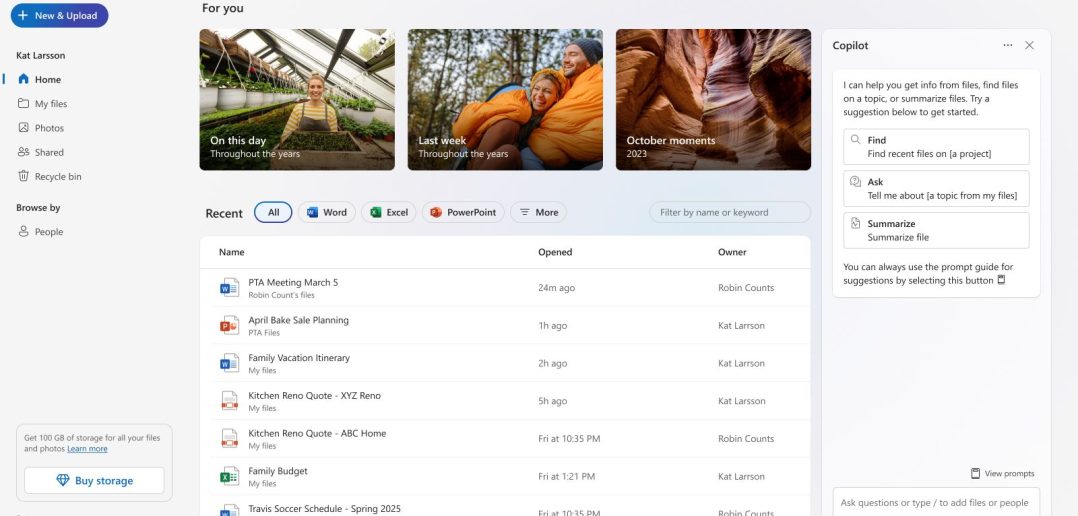Click the Filter by name or keyword field
This screenshot has height=516, width=1078.
(x=729, y=212)
